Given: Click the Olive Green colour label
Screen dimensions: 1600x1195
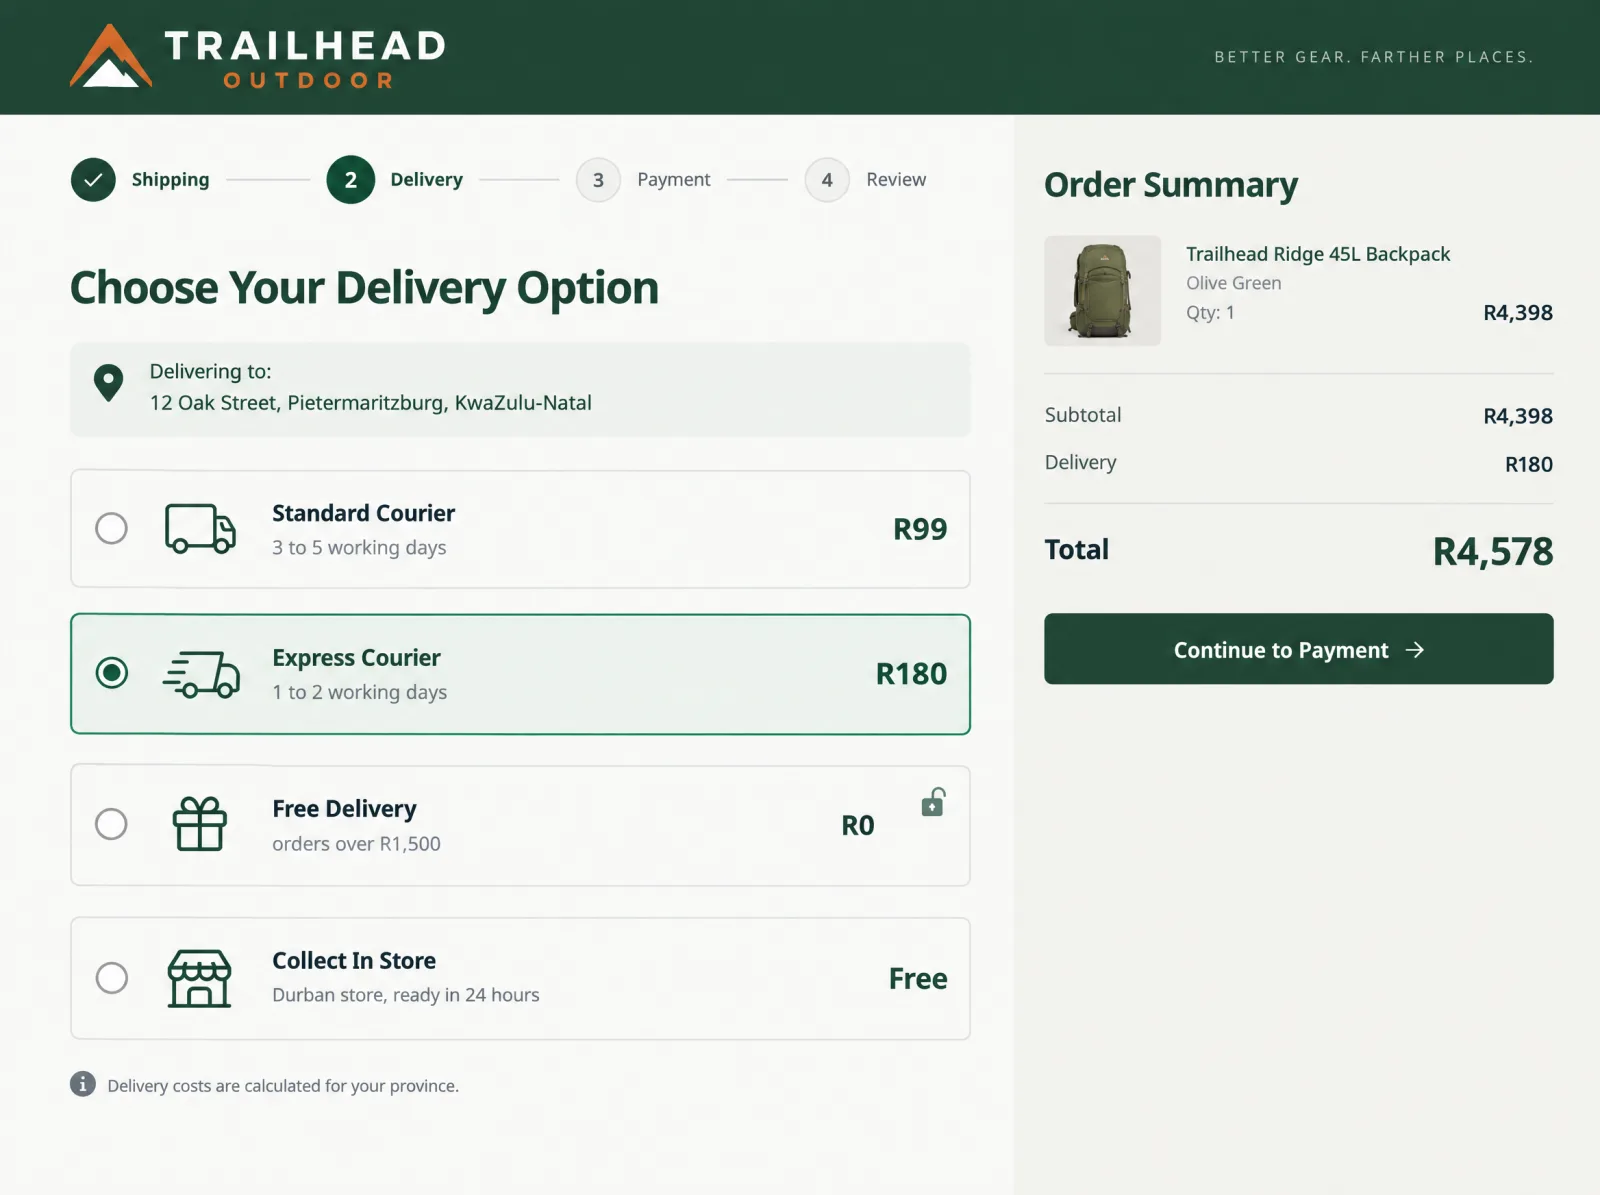Looking at the screenshot, I should coord(1233,283).
